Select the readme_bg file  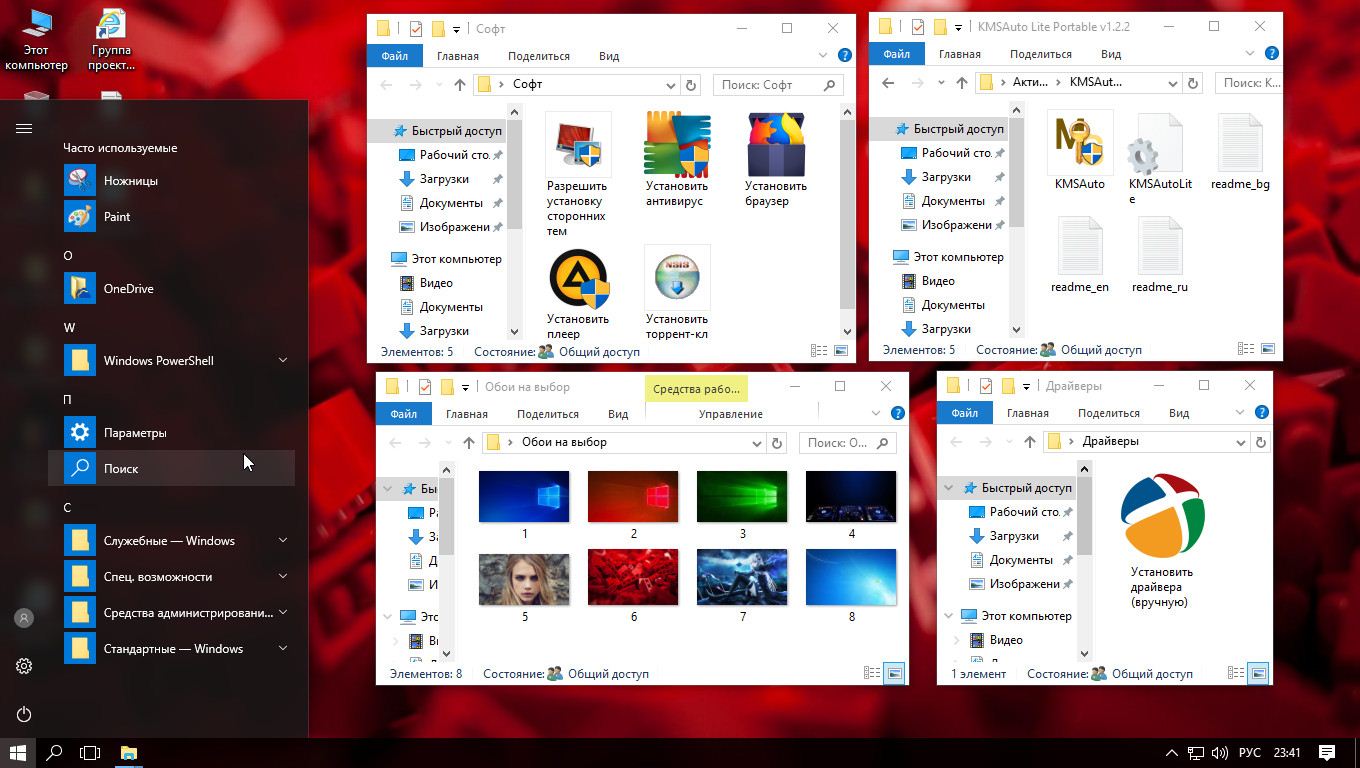[x=1240, y=151]
